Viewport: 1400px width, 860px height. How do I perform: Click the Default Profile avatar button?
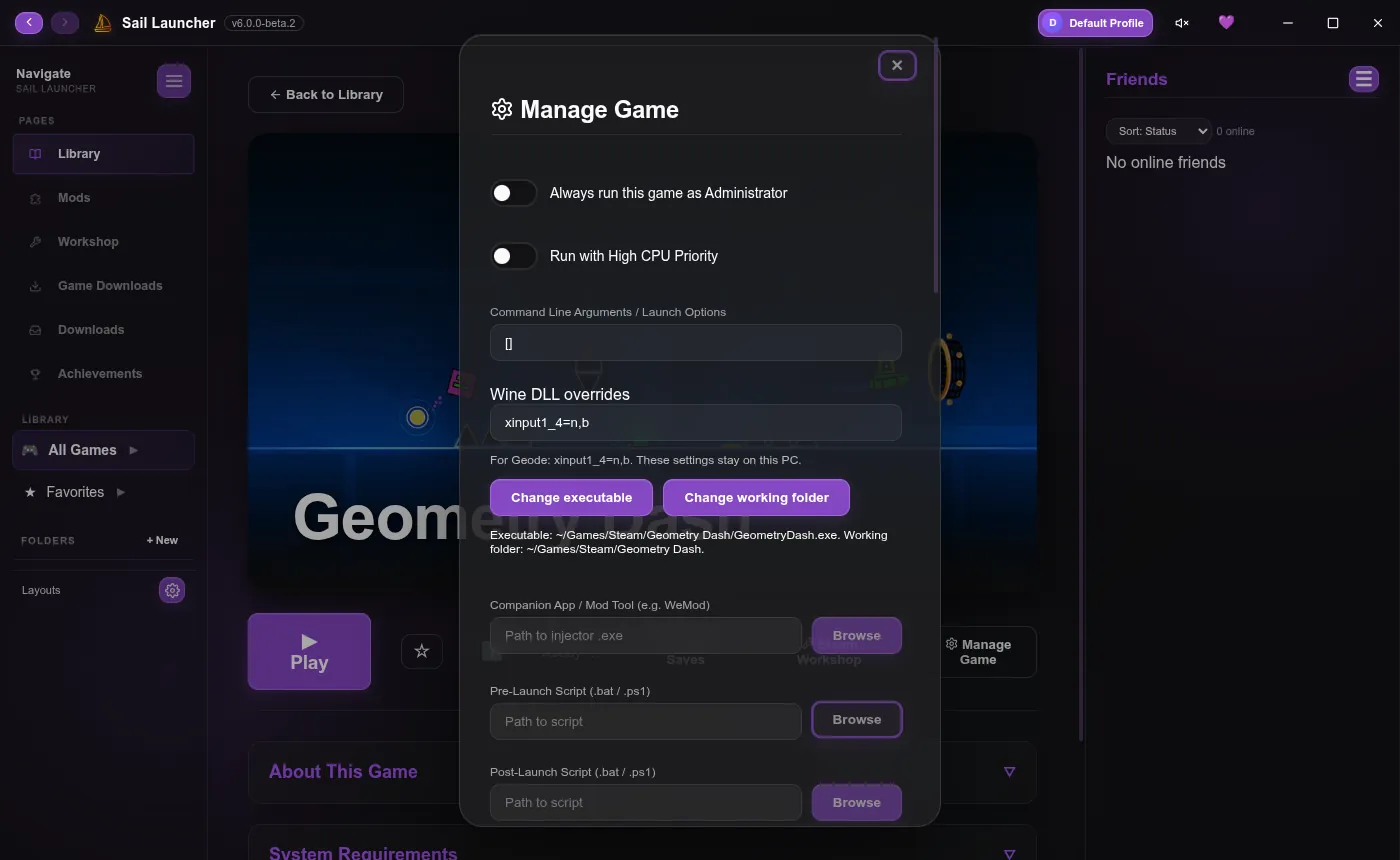1095,23
